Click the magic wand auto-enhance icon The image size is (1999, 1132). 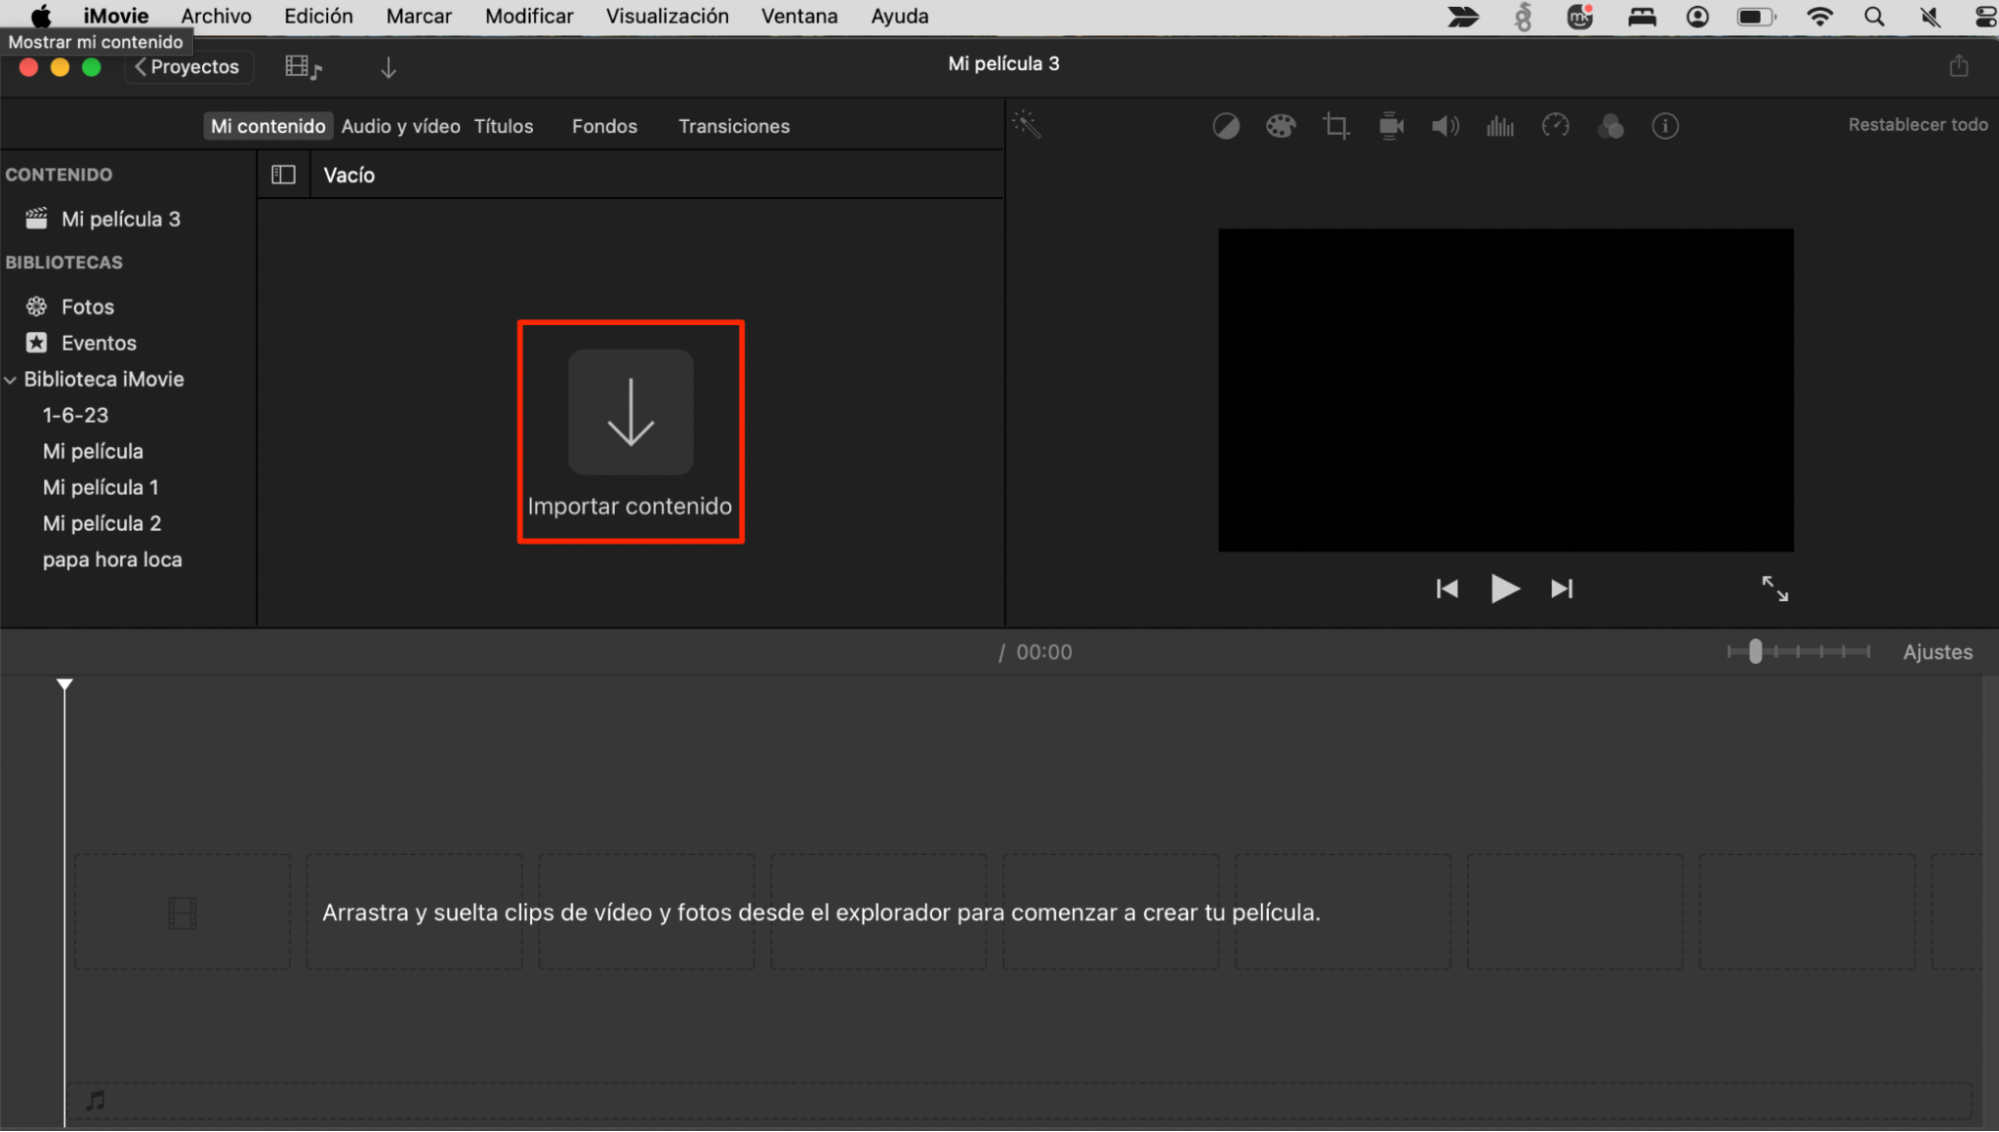[1027, 125]
